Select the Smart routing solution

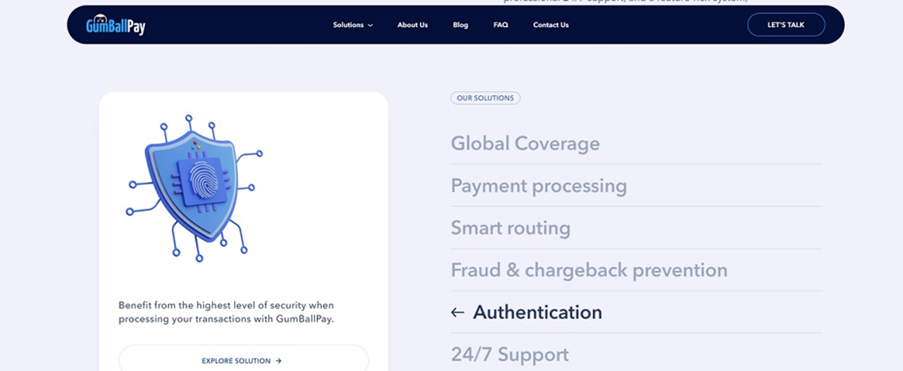(510, 228)
